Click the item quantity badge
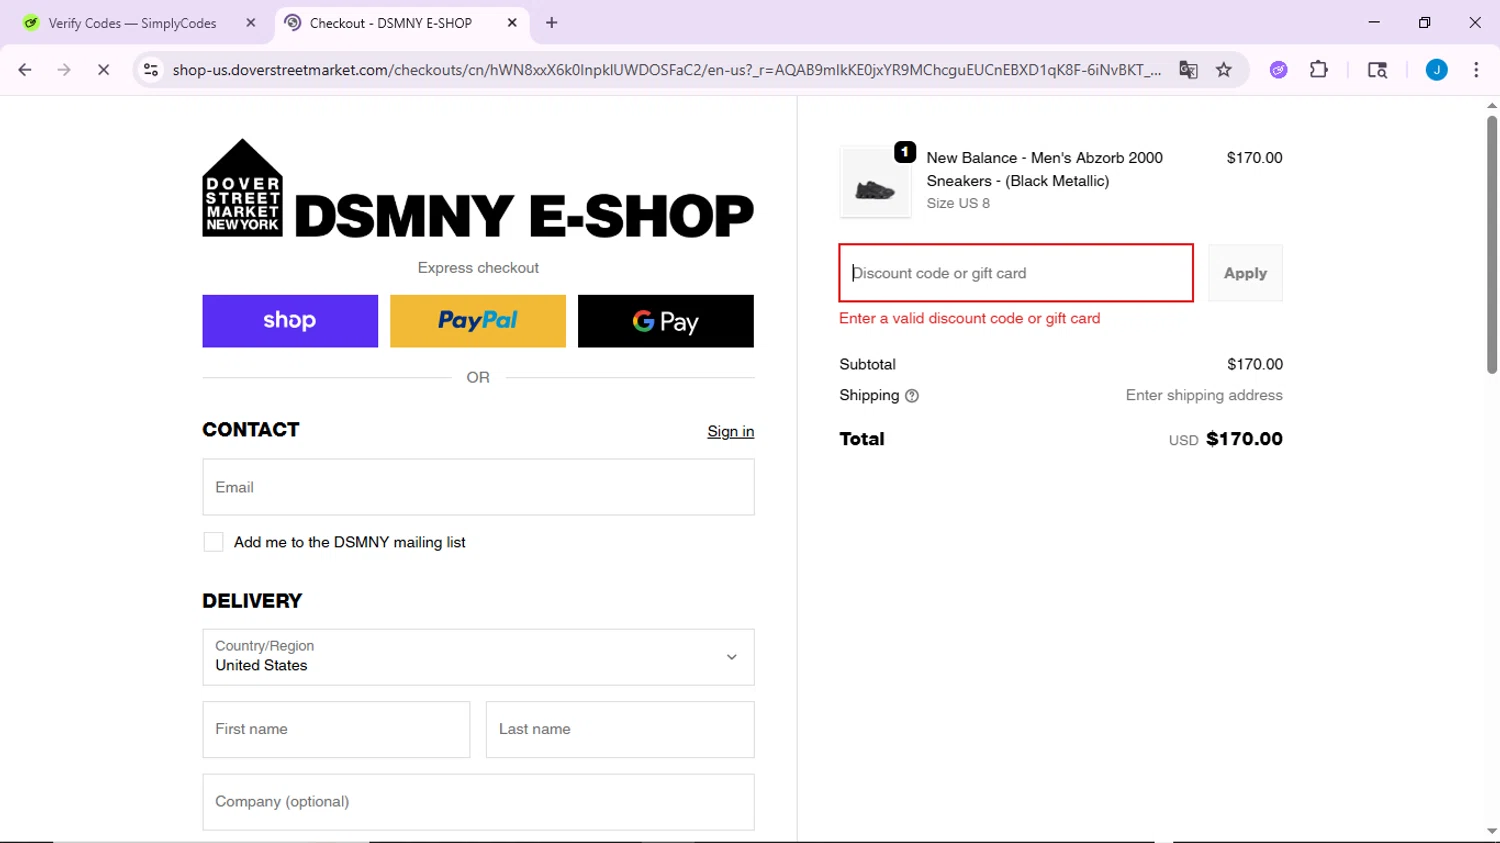 [x=905, y=152]
